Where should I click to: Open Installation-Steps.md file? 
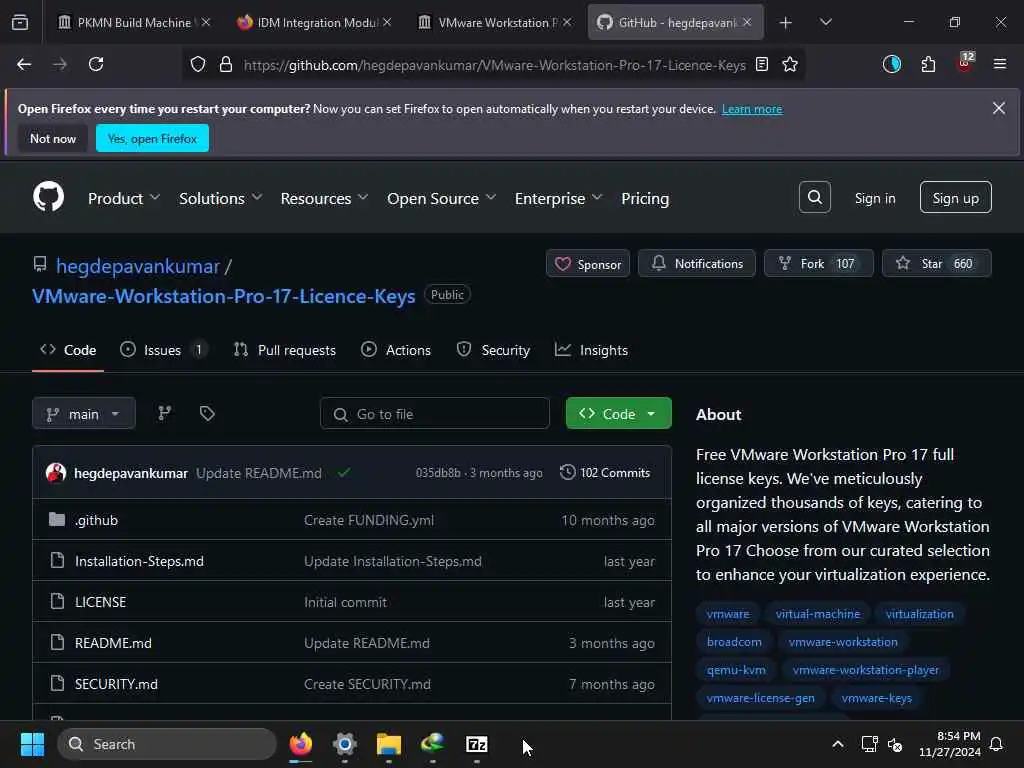click(139, 561)
